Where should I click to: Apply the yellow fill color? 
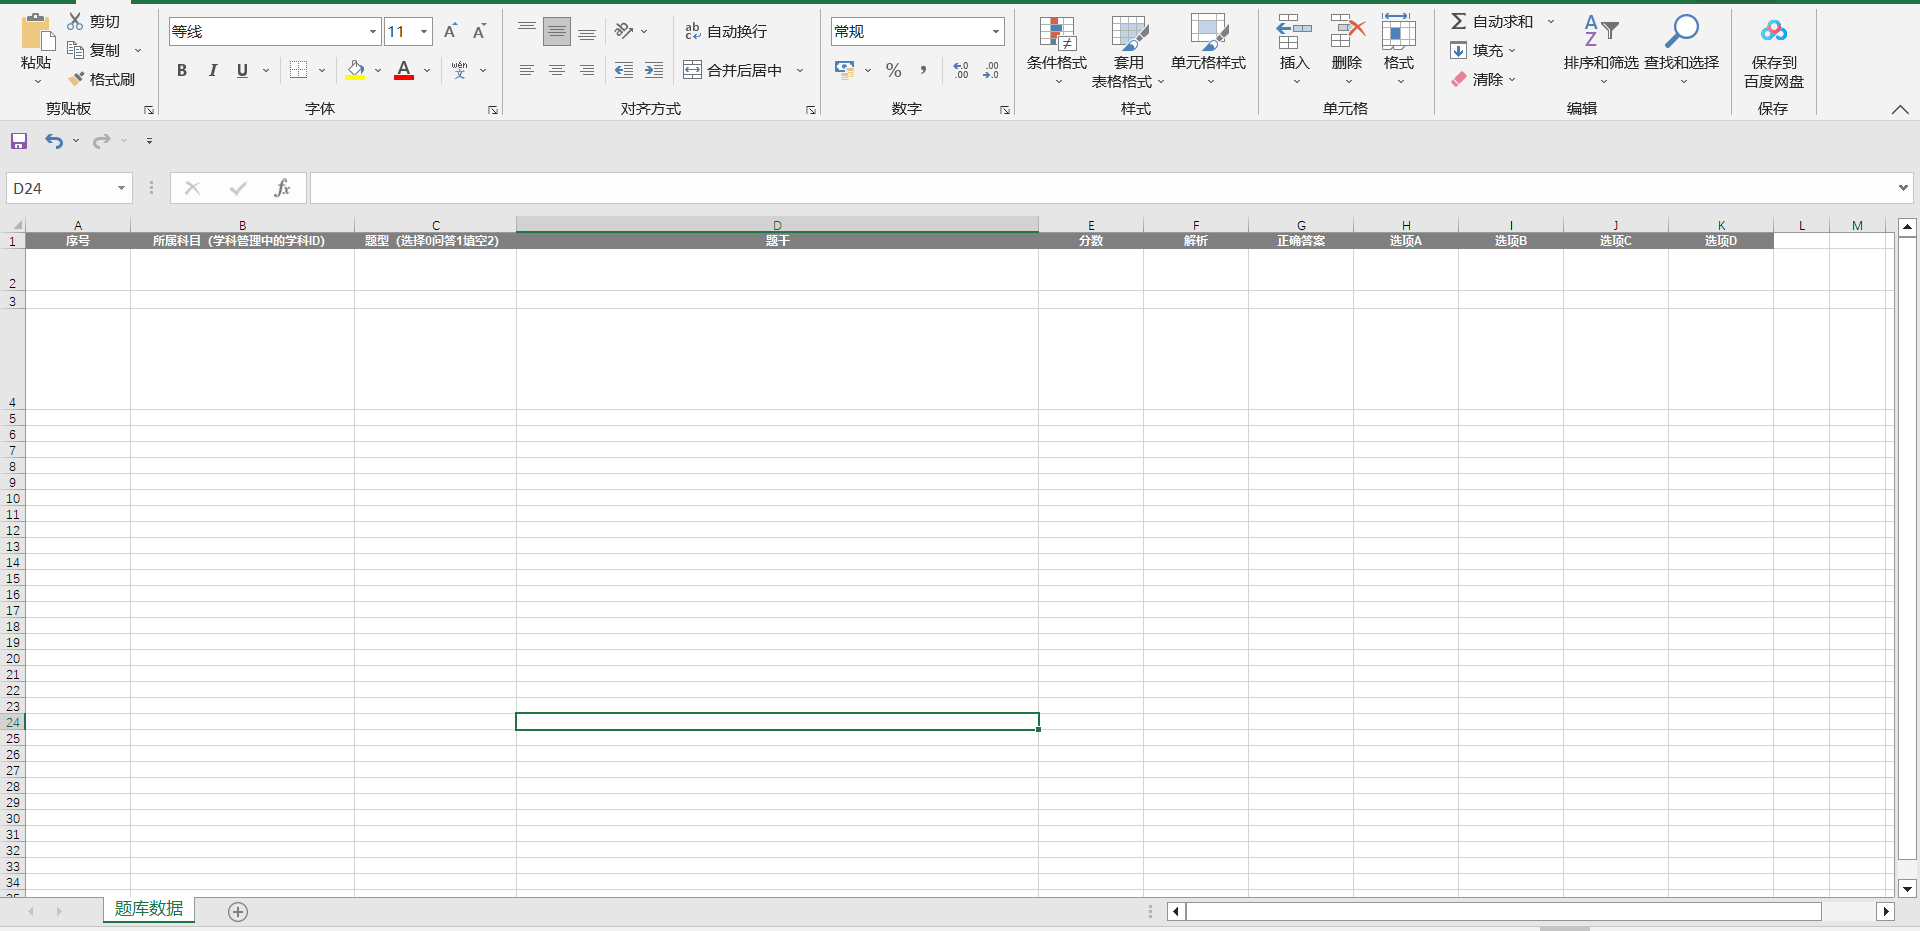coord(355,70)
